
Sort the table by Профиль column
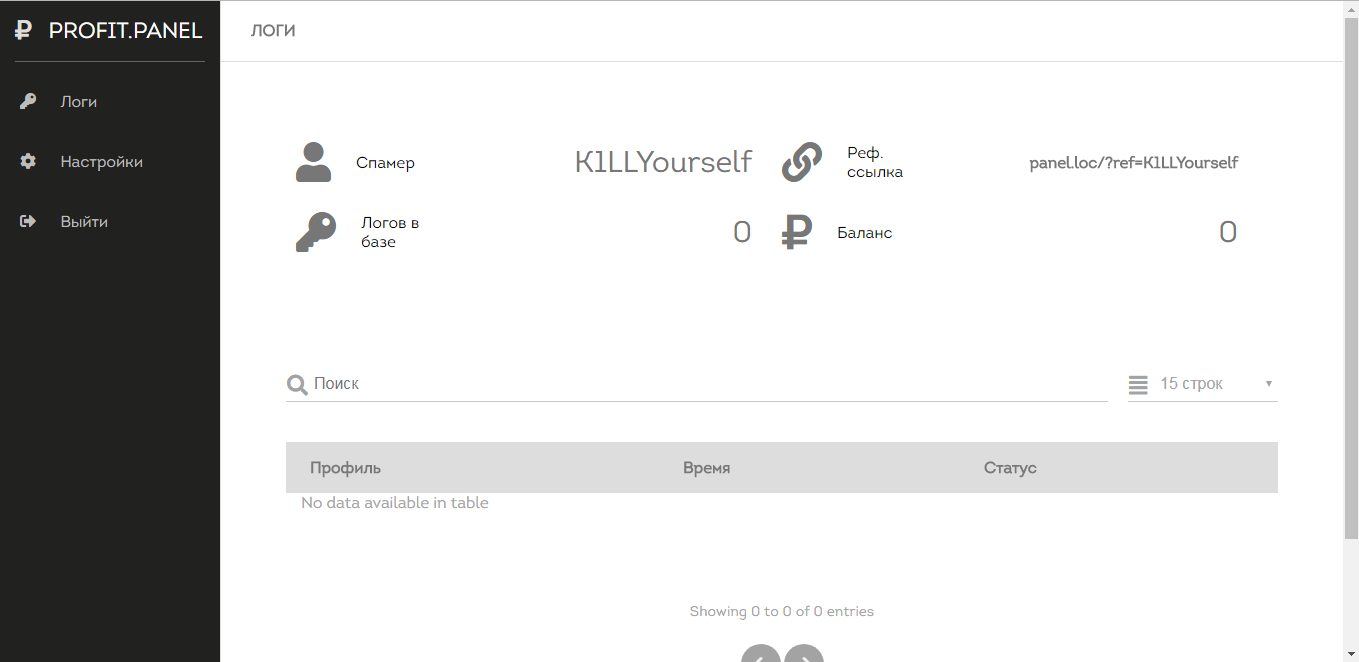tap(345, 467)
